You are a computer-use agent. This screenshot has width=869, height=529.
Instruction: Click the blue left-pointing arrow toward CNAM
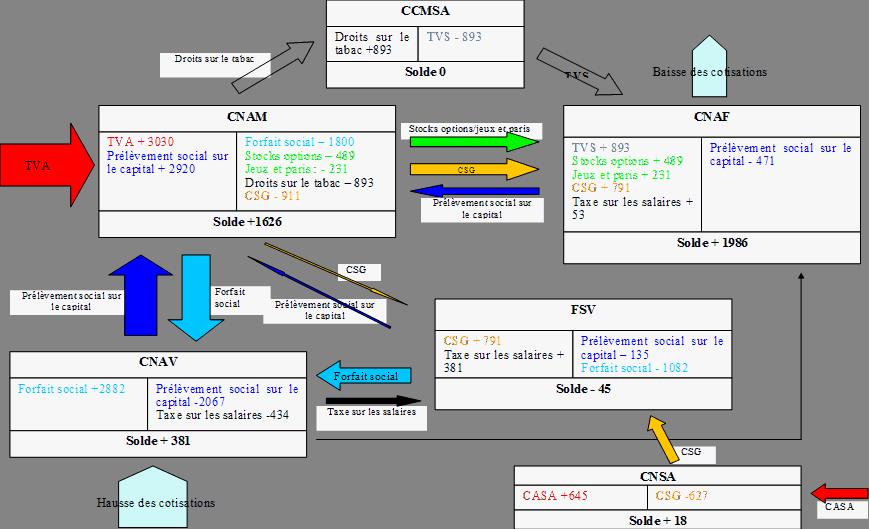coord(474,191)
